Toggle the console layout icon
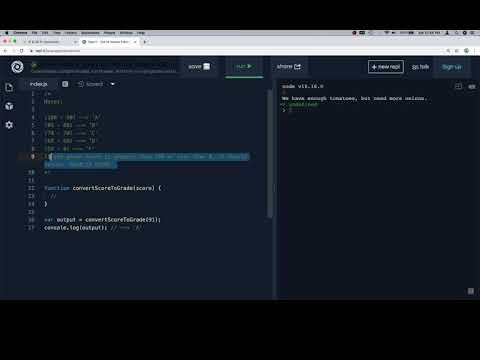This screenshot has height=360, width=480. pyautogui.click(x=458, y=86)
